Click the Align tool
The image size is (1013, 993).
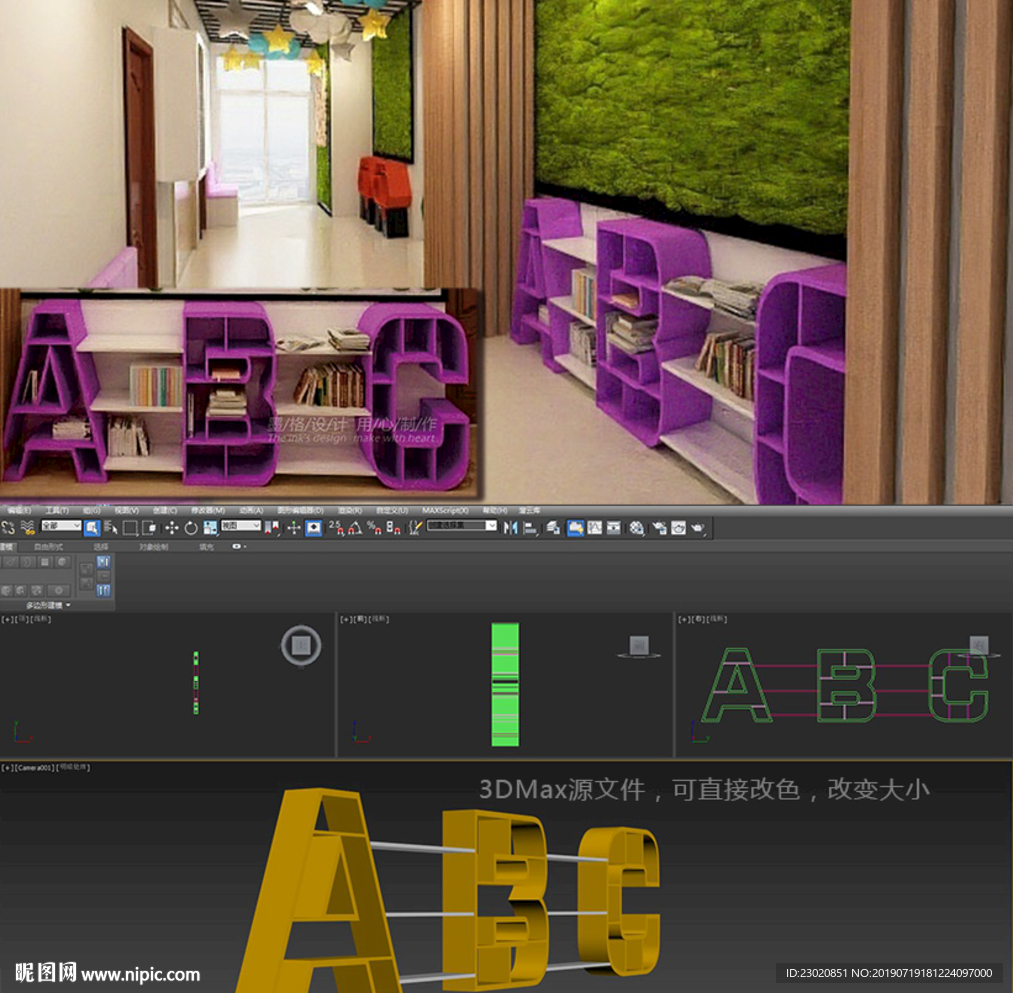(x=530, y=528)
